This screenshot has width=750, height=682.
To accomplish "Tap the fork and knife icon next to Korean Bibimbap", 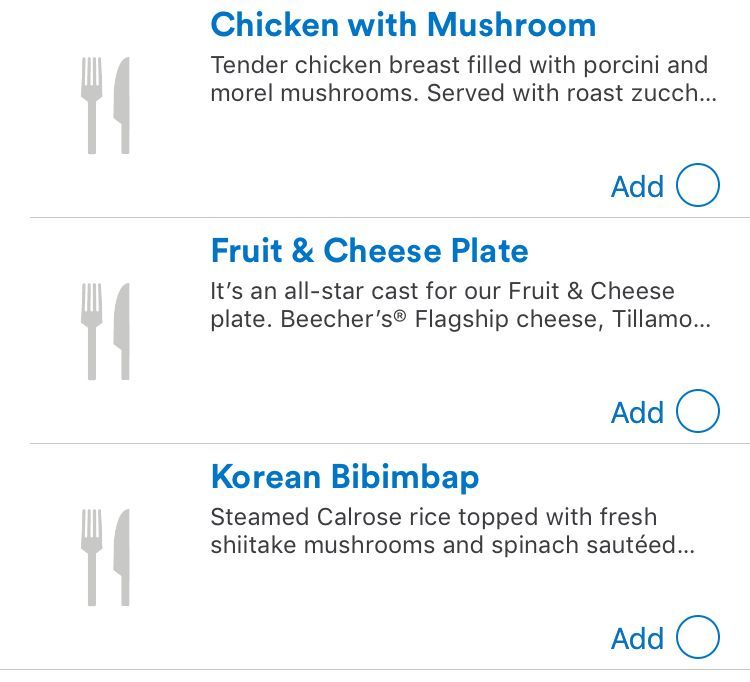I will pyautogui.click(x=106, y=557).
